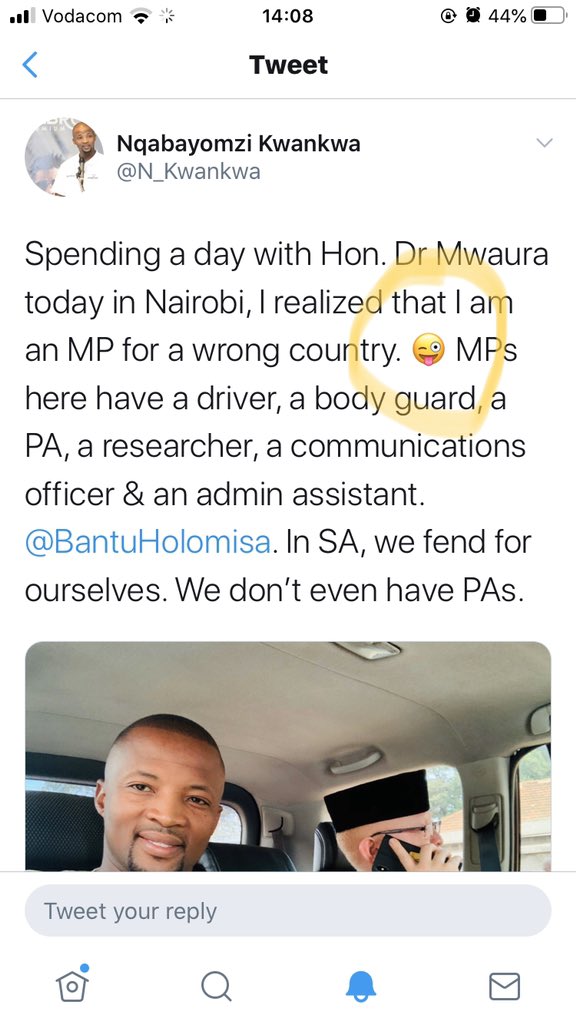This screenshot has height=1024, width=576.
Task: Tap the orientation lock status icon
Action: (448, 16)
